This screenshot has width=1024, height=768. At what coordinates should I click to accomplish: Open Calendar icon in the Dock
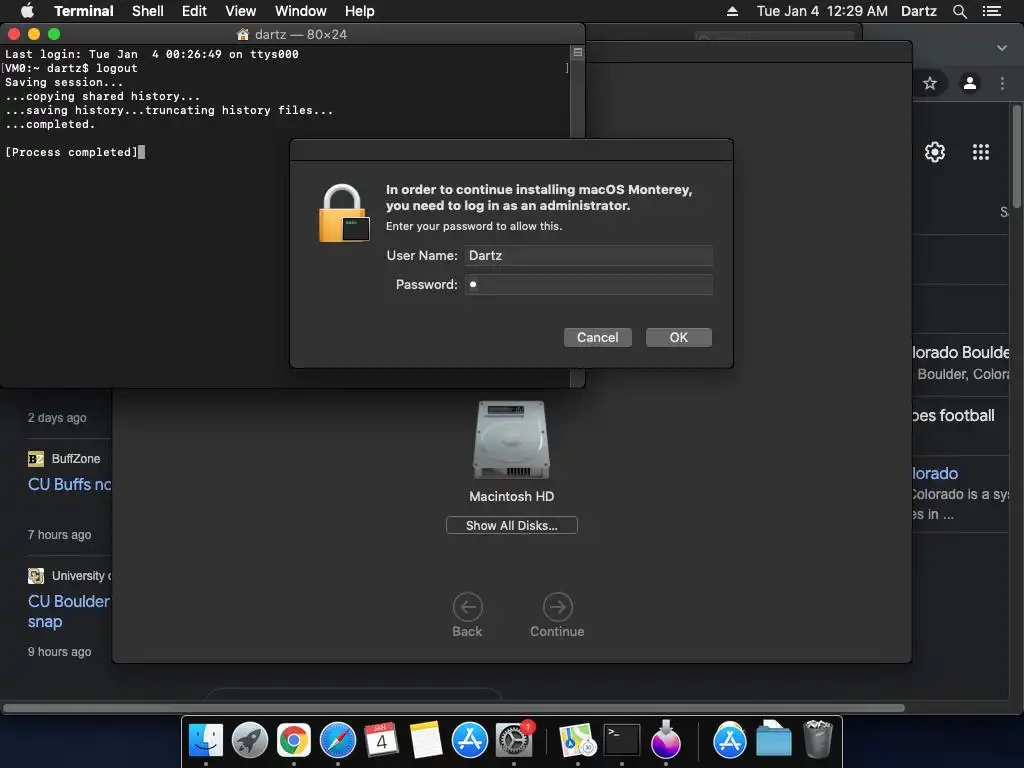coord(381,741)
